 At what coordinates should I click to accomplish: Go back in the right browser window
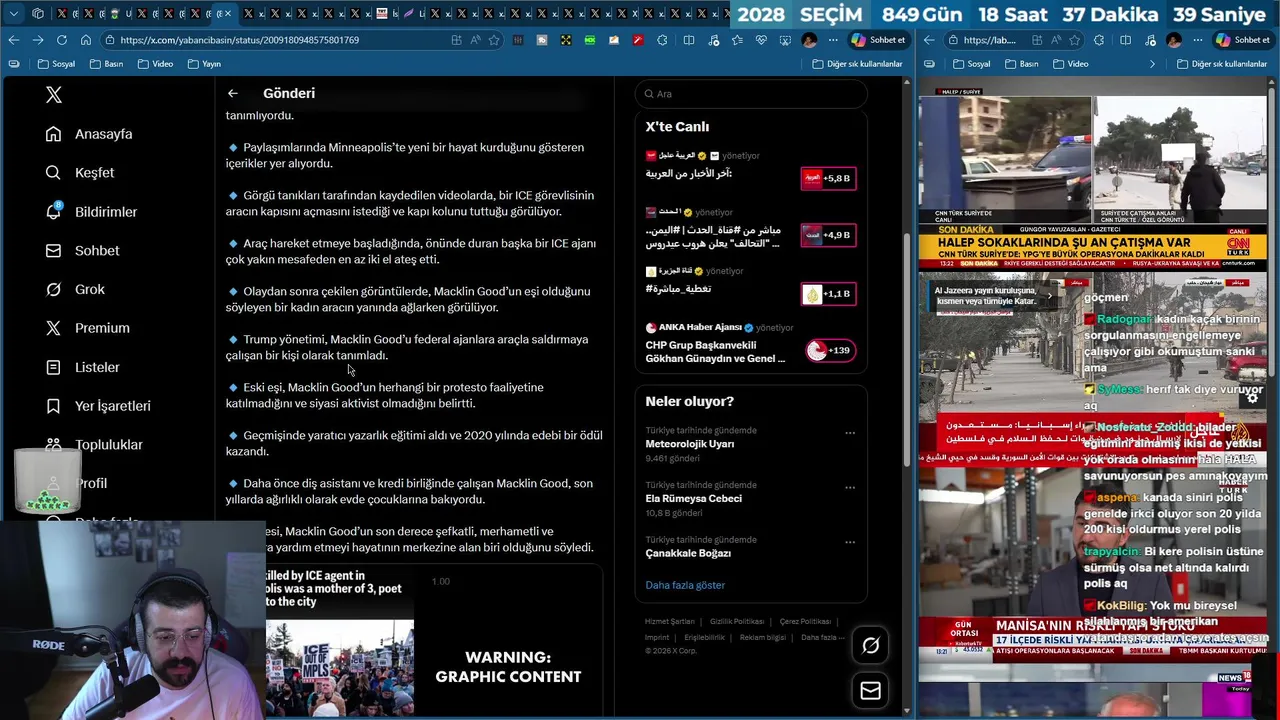[x=929, y=40]
